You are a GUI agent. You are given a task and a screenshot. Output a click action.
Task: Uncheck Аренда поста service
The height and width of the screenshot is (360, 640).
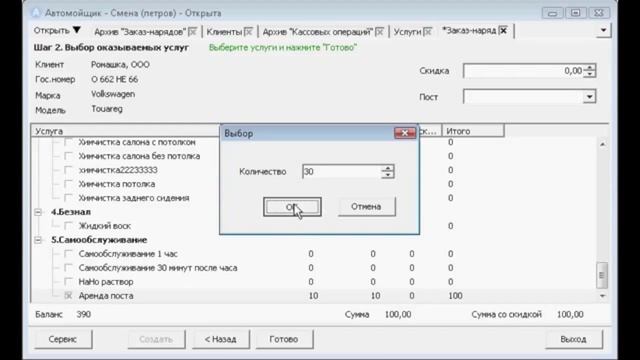[x=69, y=296]
